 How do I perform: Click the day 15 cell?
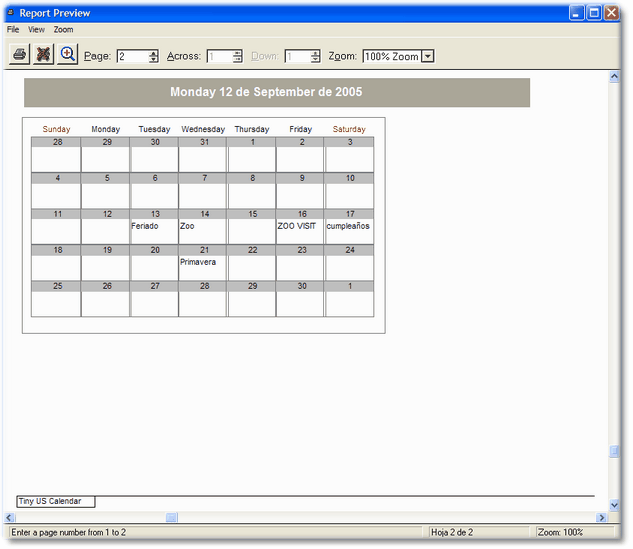point(252,226)
